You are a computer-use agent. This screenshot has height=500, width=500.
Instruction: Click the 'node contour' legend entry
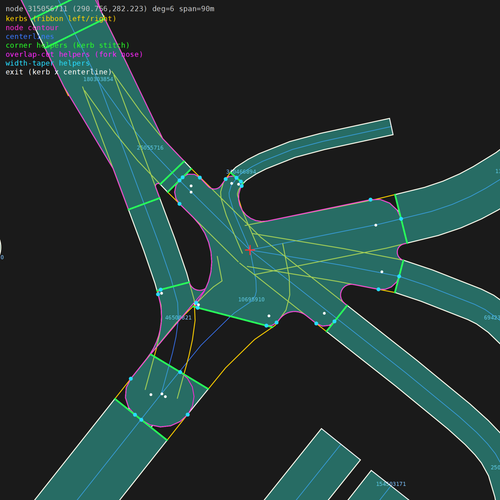point(32,27)
